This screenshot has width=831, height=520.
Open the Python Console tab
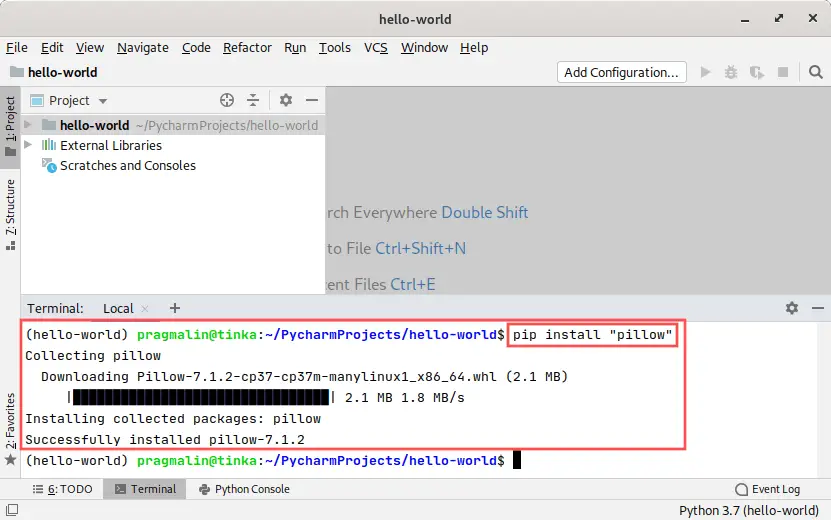tap(244, 489)
